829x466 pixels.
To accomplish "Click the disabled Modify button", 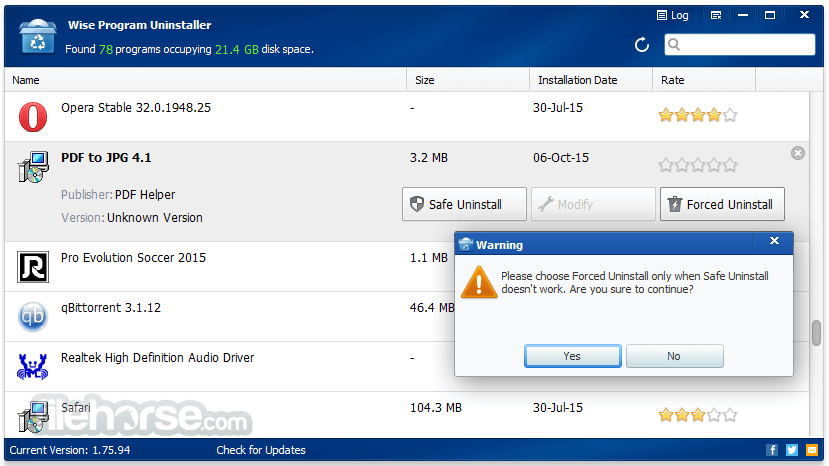I will (593, 204).
